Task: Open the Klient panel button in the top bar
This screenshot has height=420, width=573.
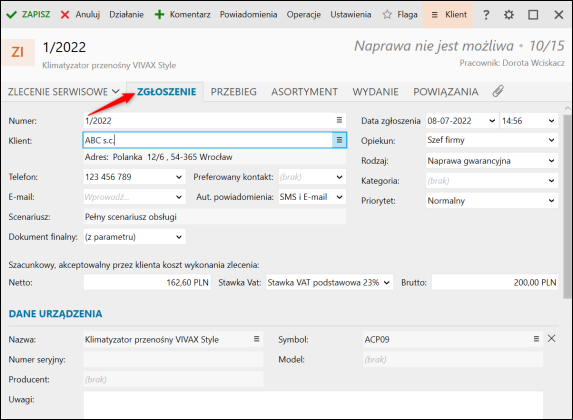Action: [448, 15]
